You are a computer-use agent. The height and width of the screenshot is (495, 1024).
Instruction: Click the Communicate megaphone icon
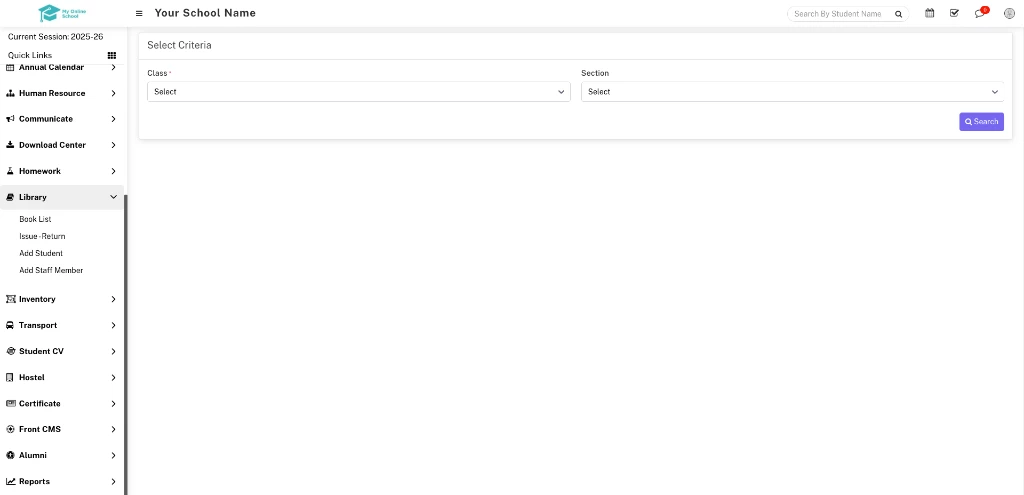pyautogui.click(x=10, y=119)
